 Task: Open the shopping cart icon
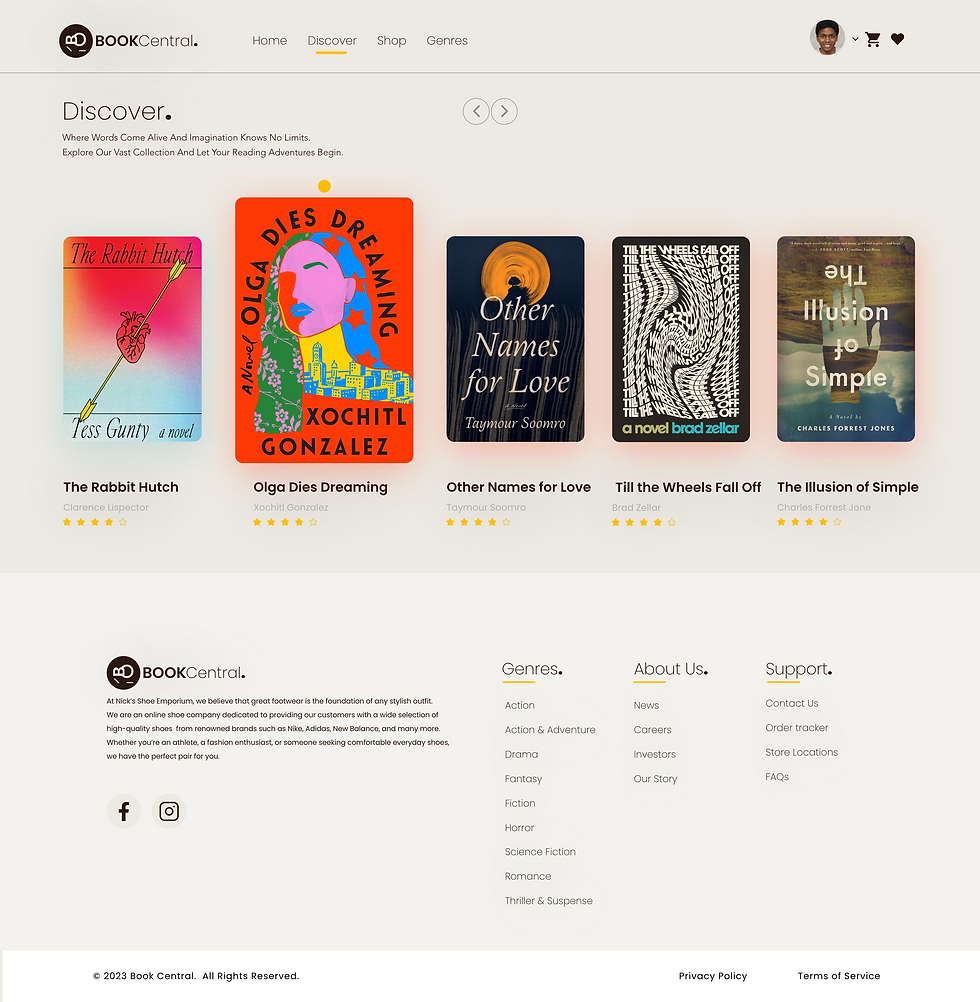[873, 40]
